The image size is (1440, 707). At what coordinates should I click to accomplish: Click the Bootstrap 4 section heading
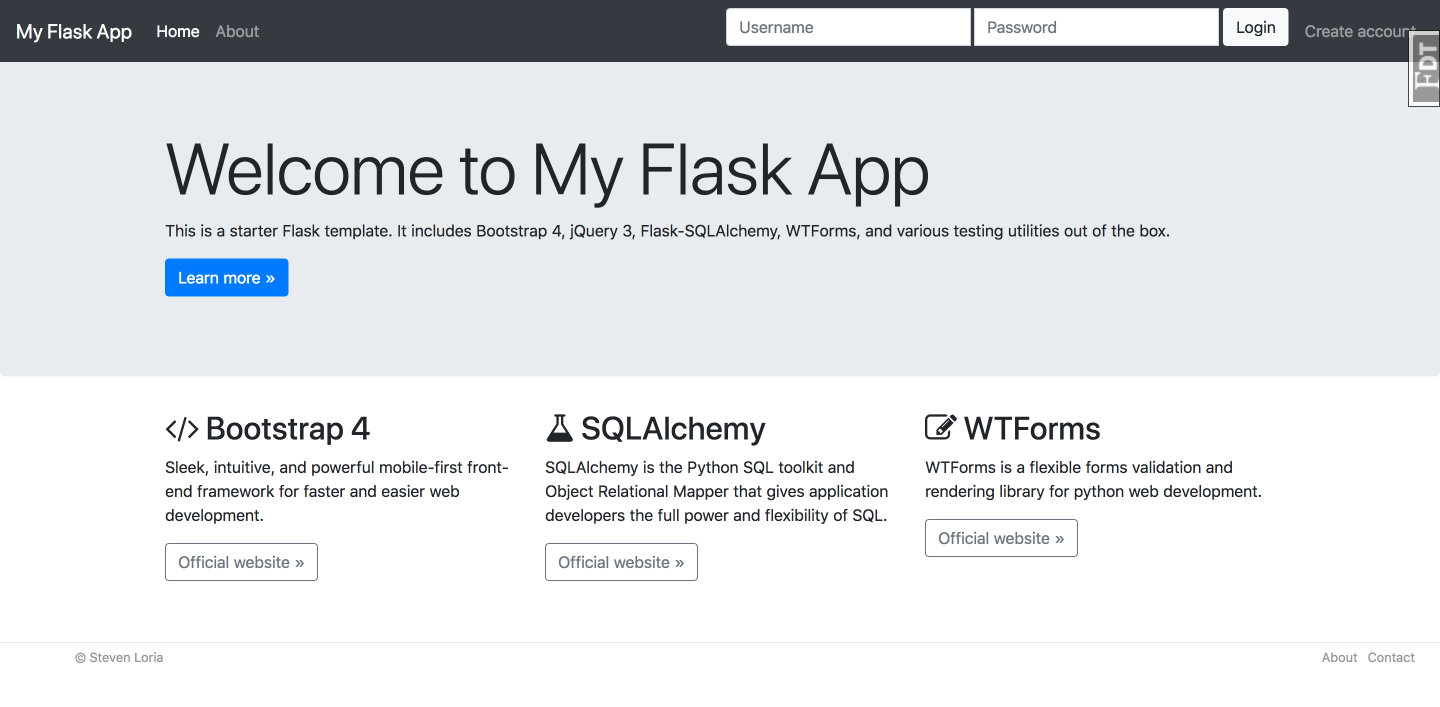[x=287, y=429]
